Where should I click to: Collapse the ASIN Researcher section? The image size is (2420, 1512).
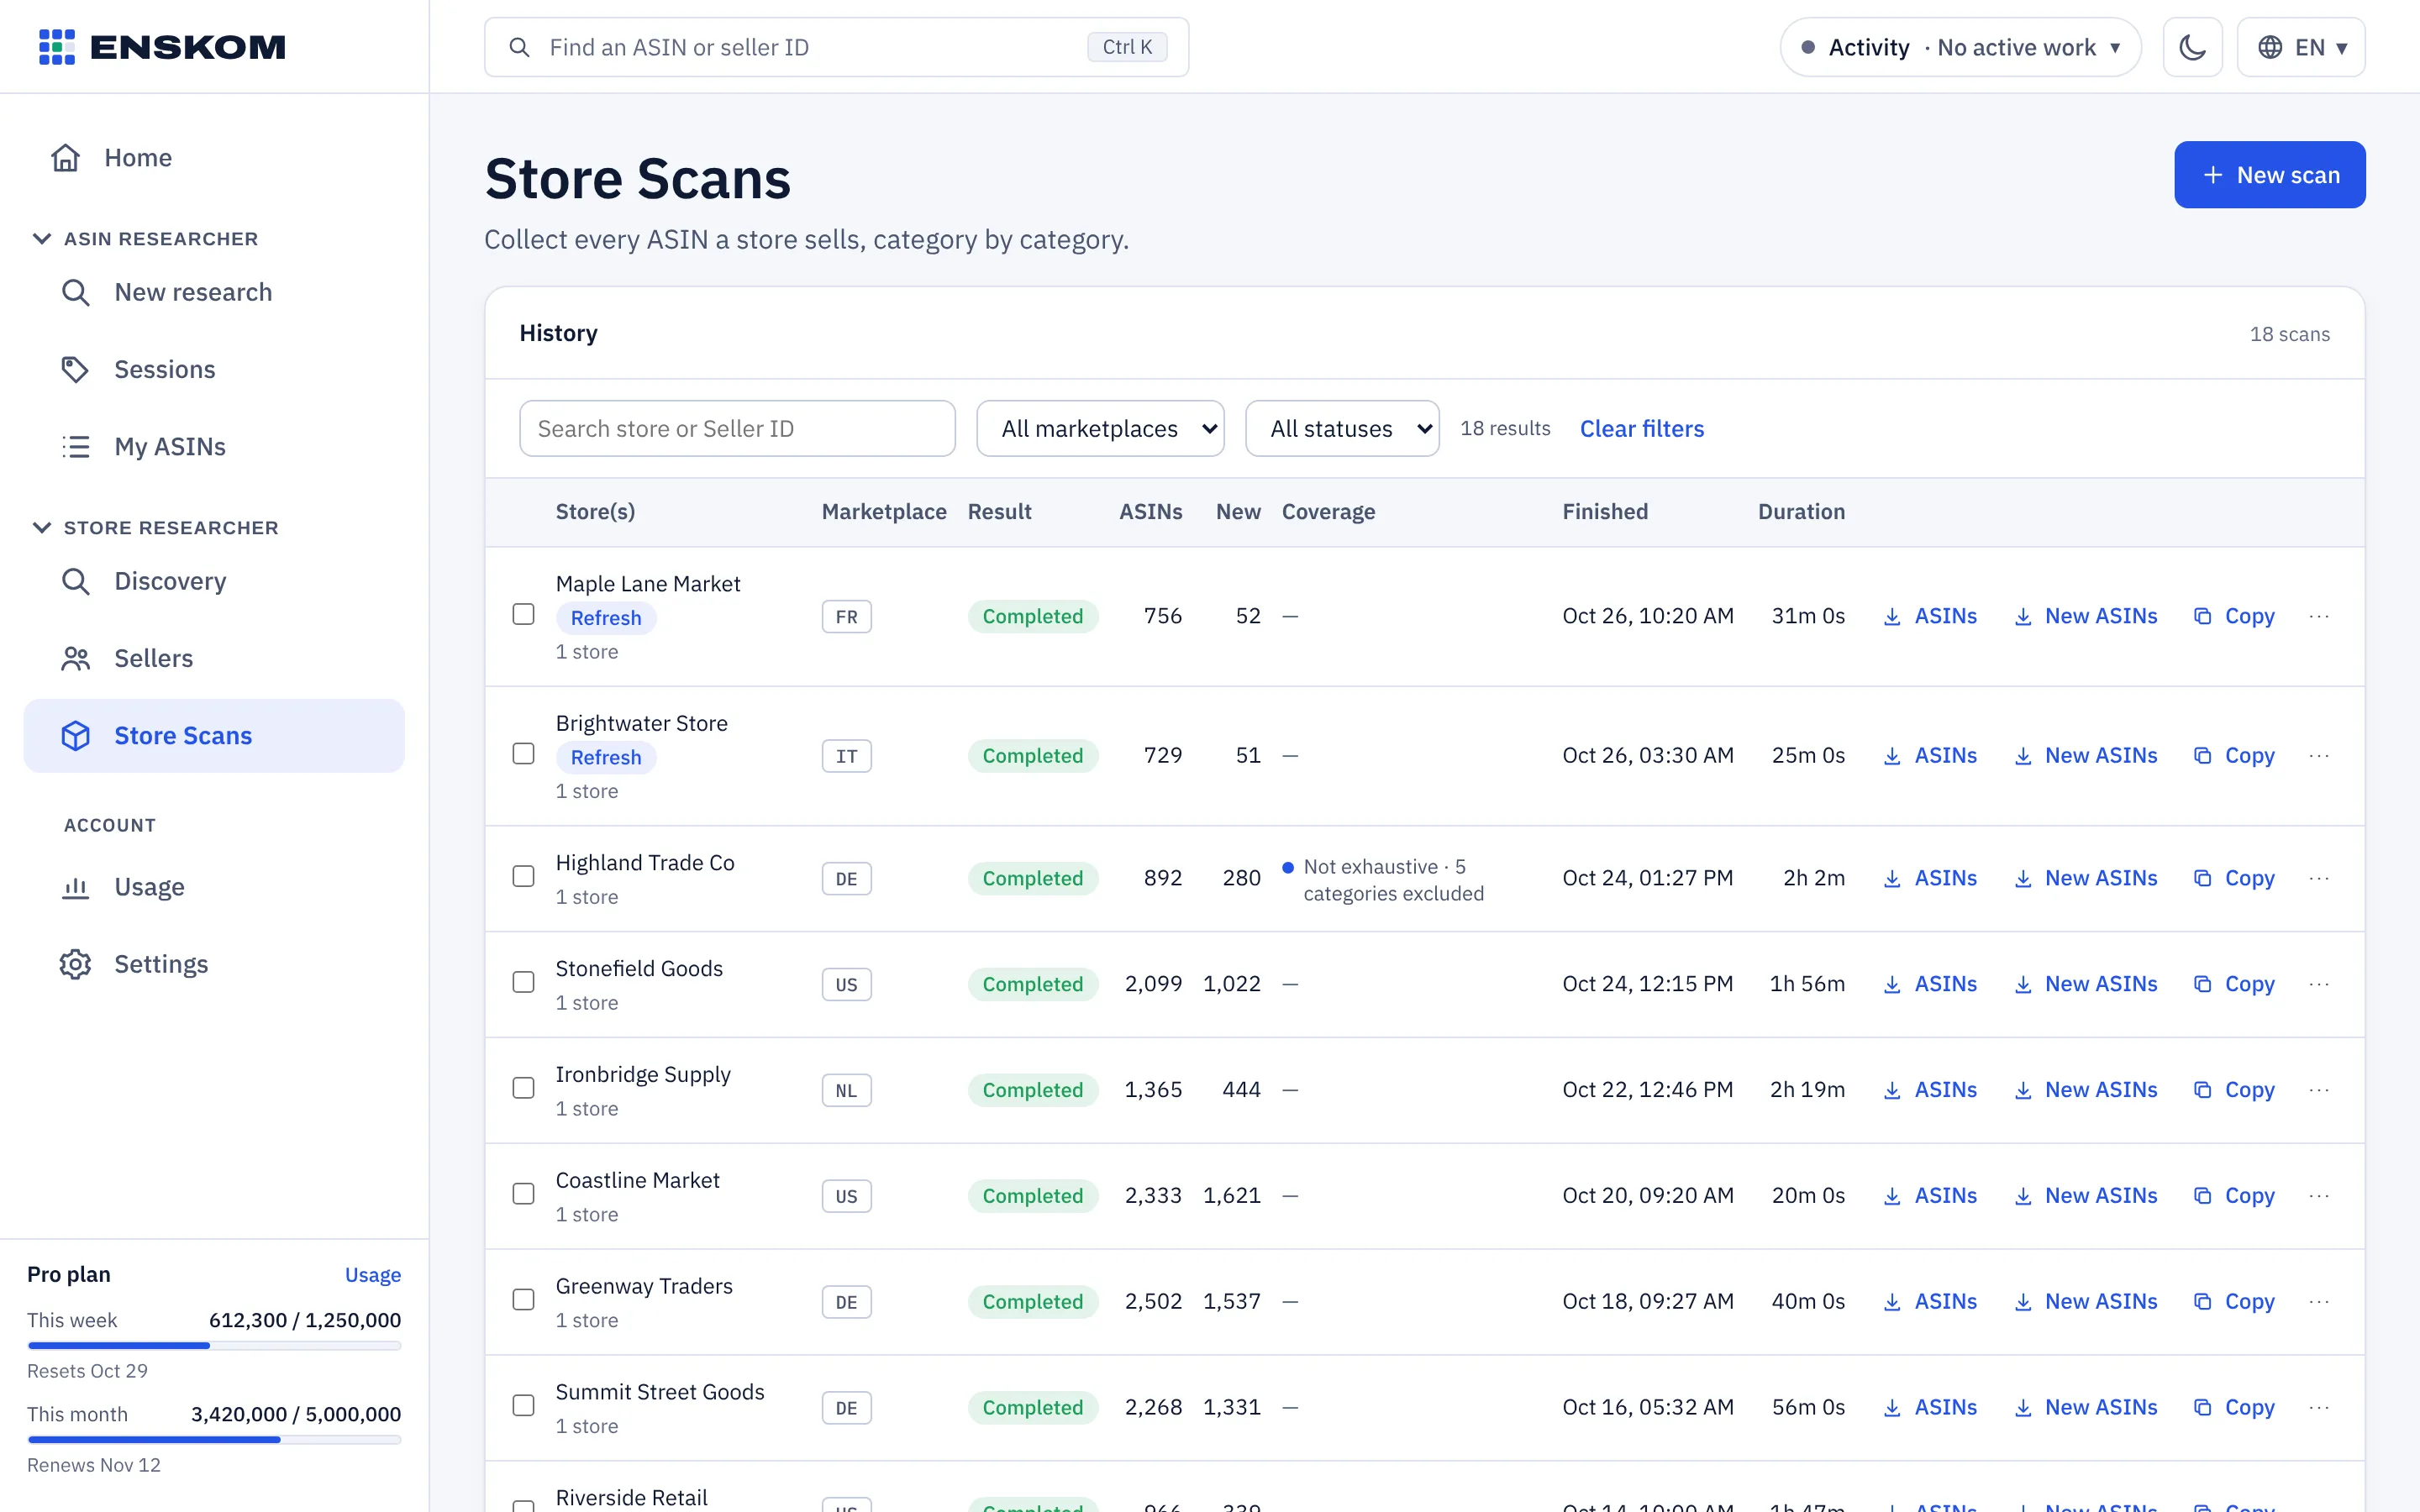point(147,239)
